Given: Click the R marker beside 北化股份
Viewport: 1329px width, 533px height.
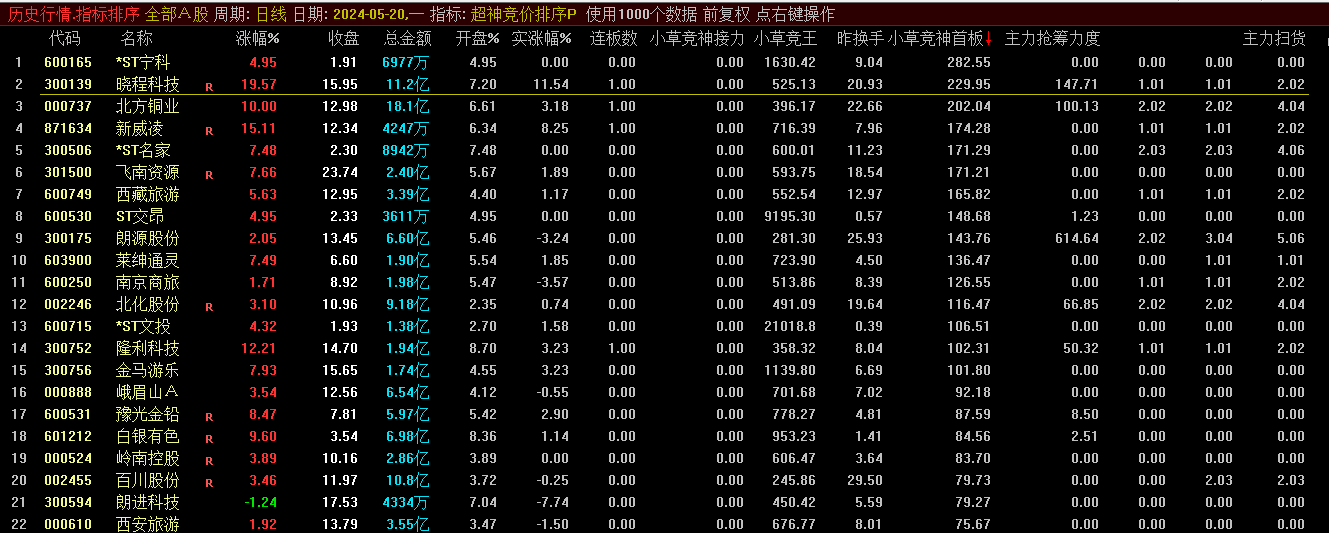Looking at the screenshot, I should [x=209, y=306].
